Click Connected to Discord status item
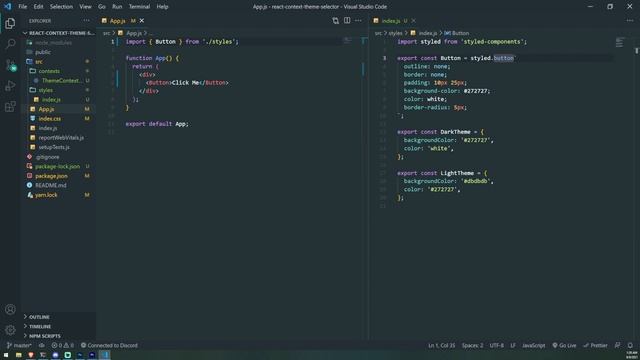The height and width of the screenshot is (360, 640). coord(109,345)
